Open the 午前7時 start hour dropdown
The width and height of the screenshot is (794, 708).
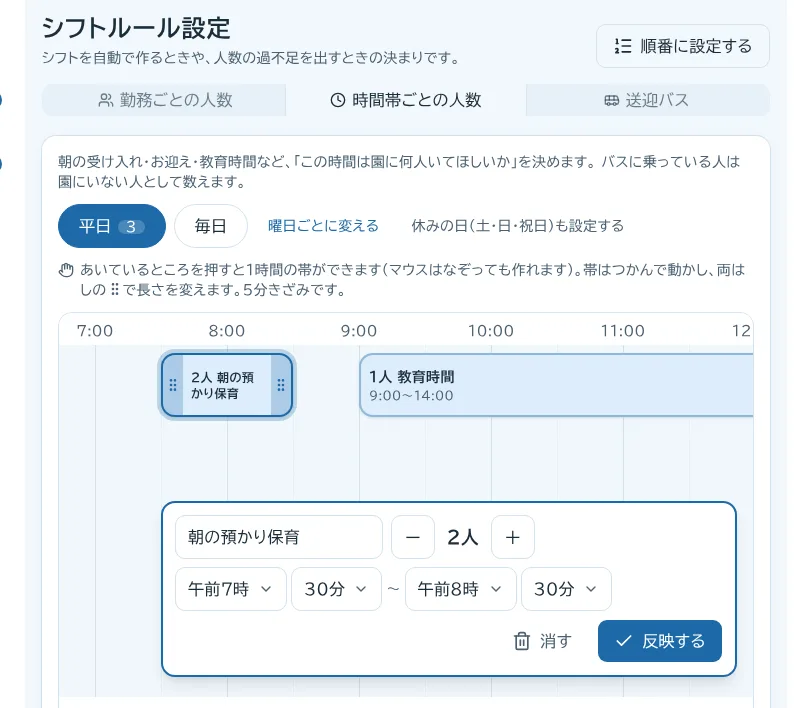pos(230,589)
